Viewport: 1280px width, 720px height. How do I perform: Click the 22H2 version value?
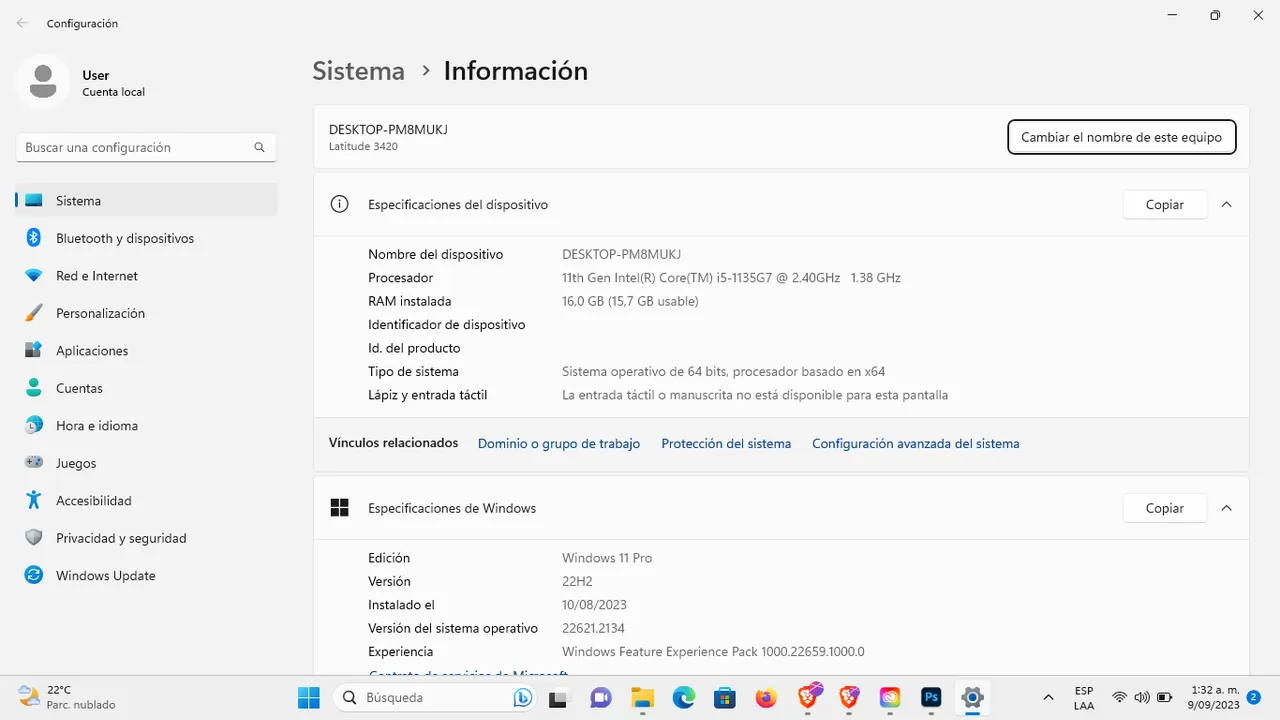[x=579, y=581]
